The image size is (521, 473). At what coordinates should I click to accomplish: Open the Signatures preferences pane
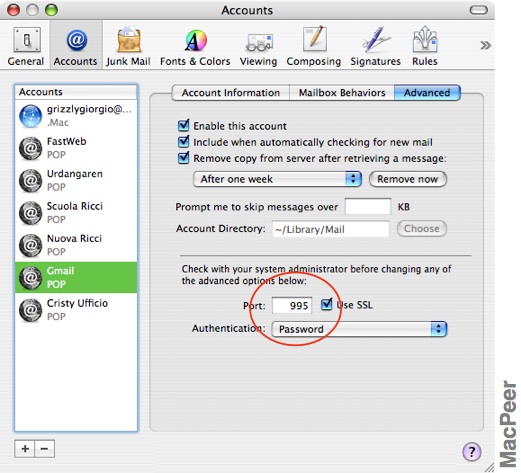pyautogui.click(x=375, y=46)
